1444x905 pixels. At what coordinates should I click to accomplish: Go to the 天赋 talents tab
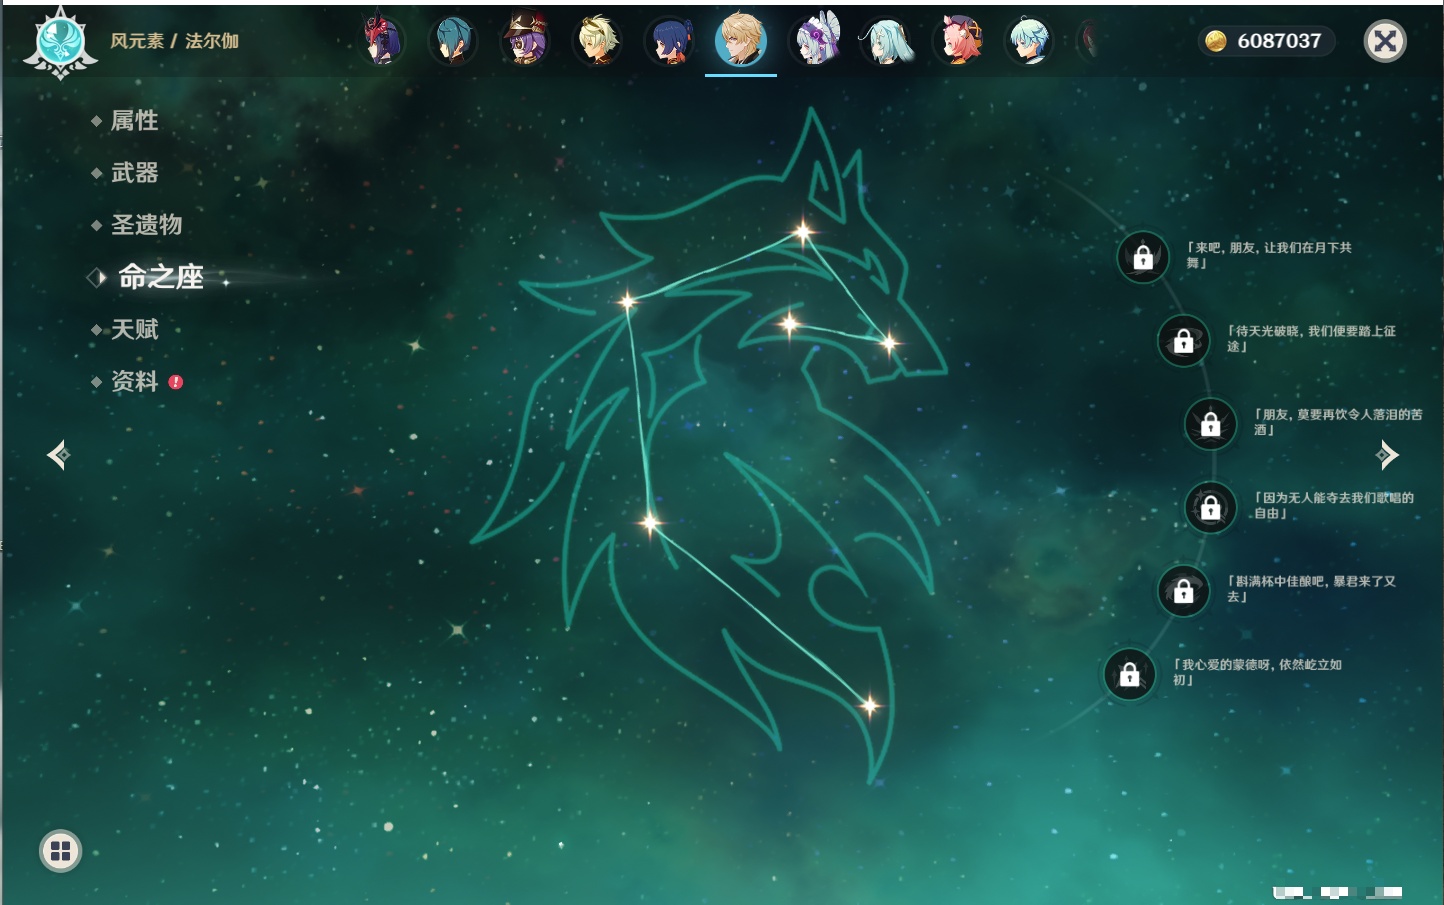coord(134,330)
